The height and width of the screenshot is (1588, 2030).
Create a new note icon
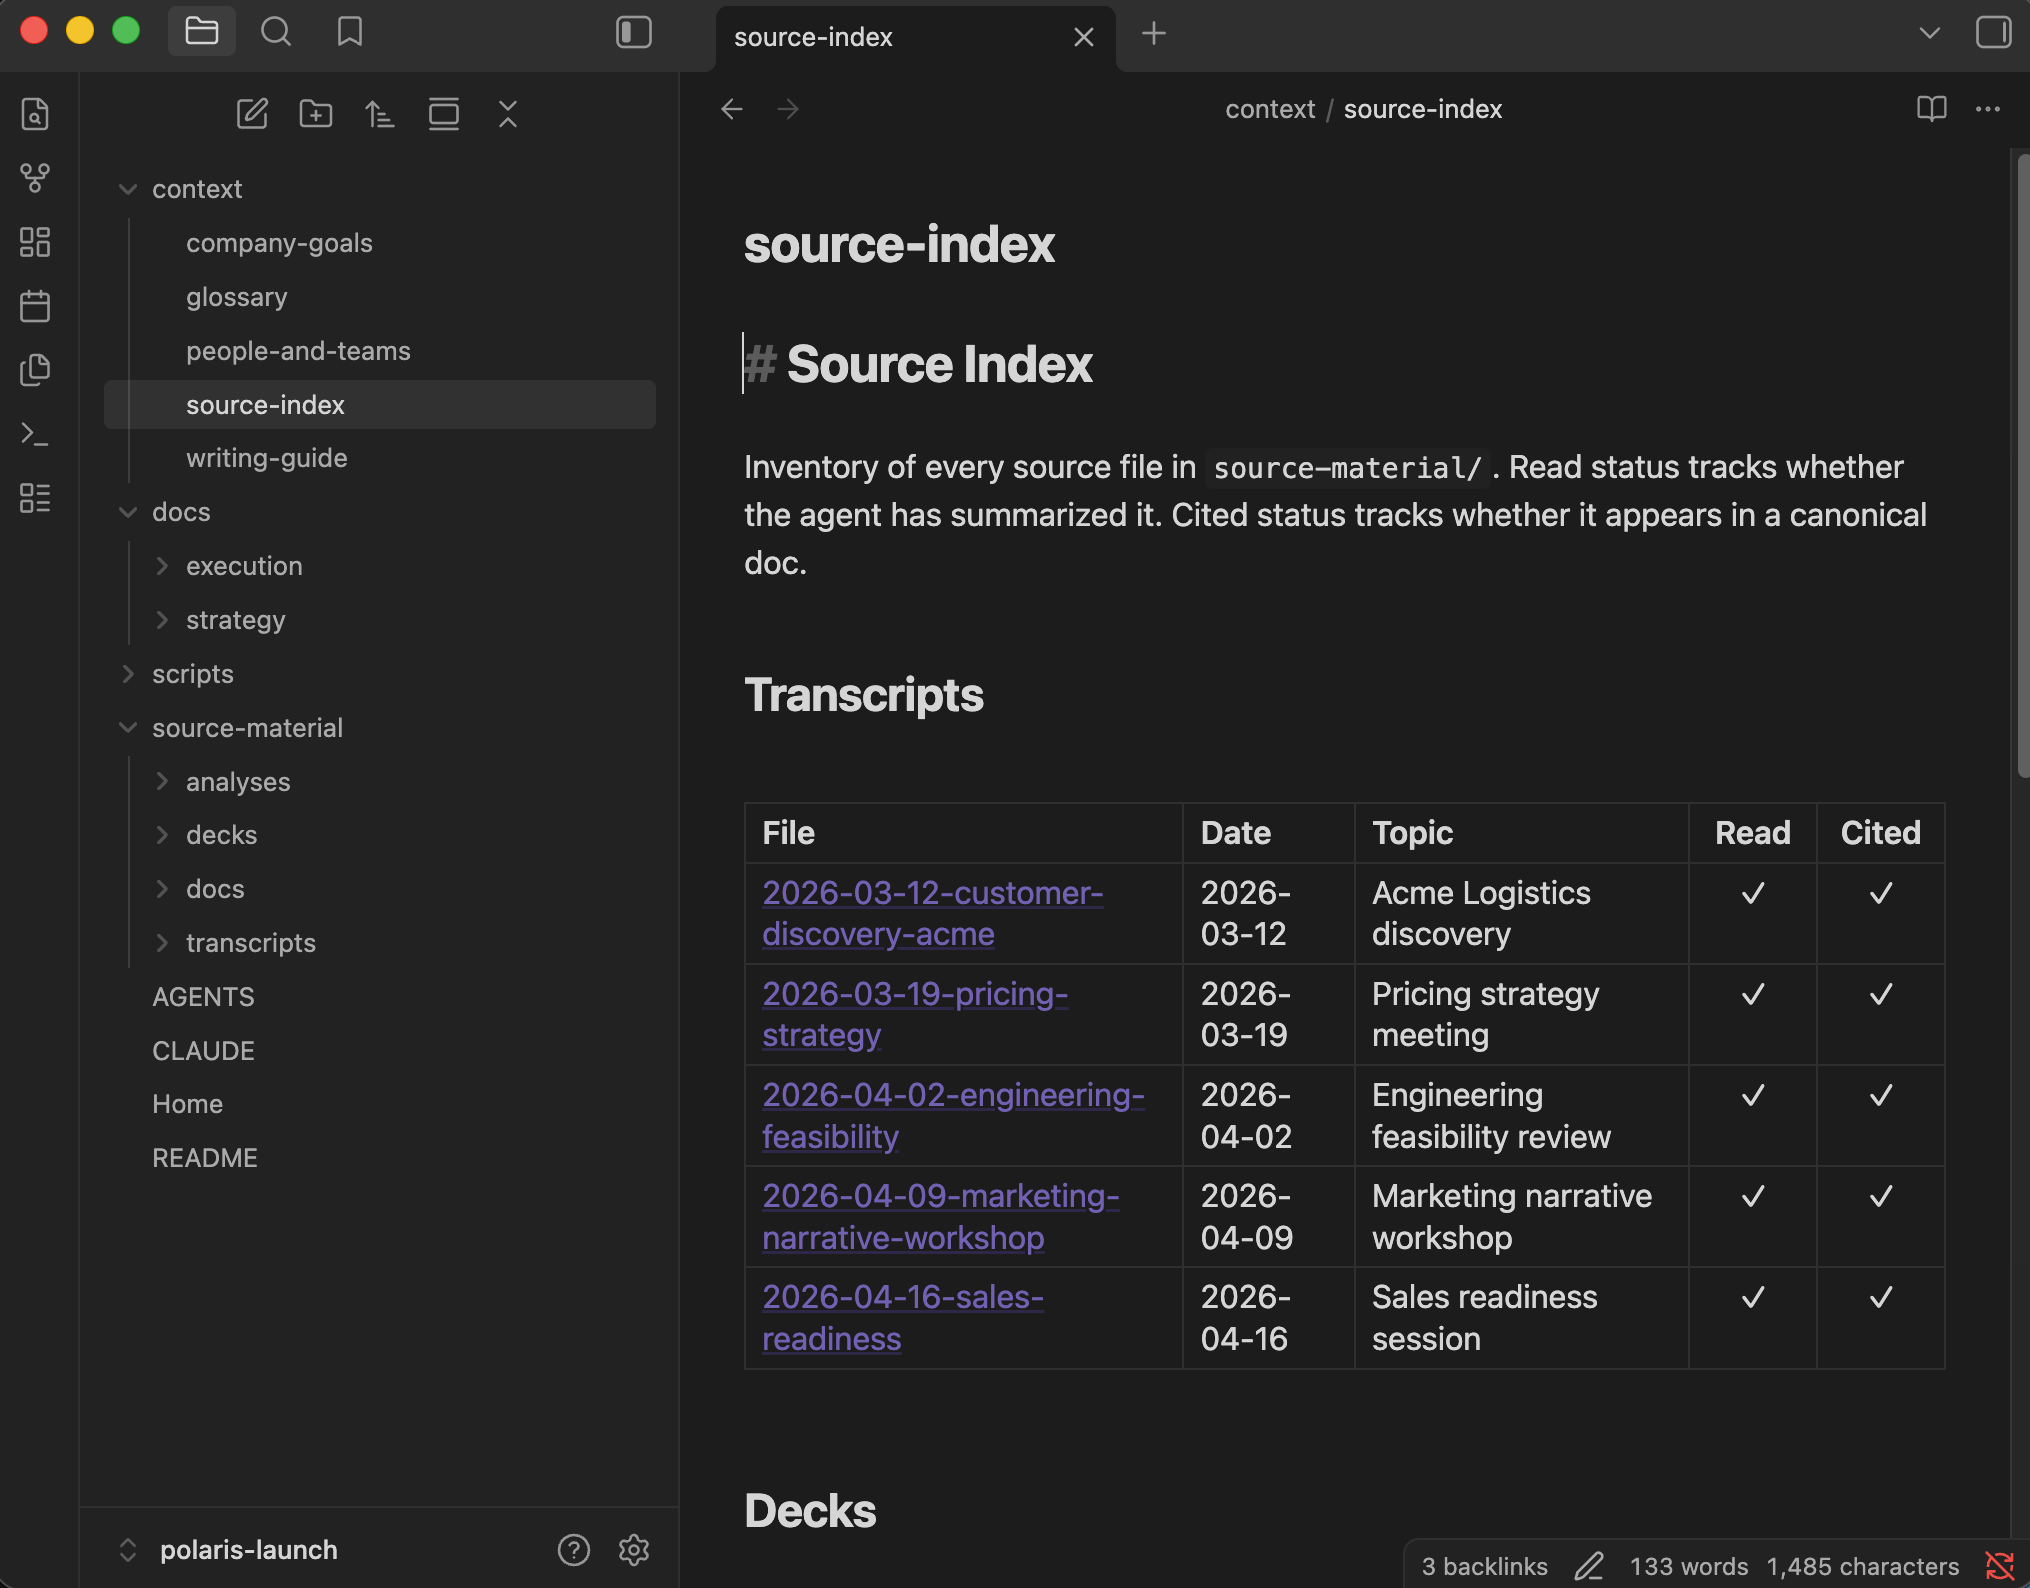coord(252,114)
